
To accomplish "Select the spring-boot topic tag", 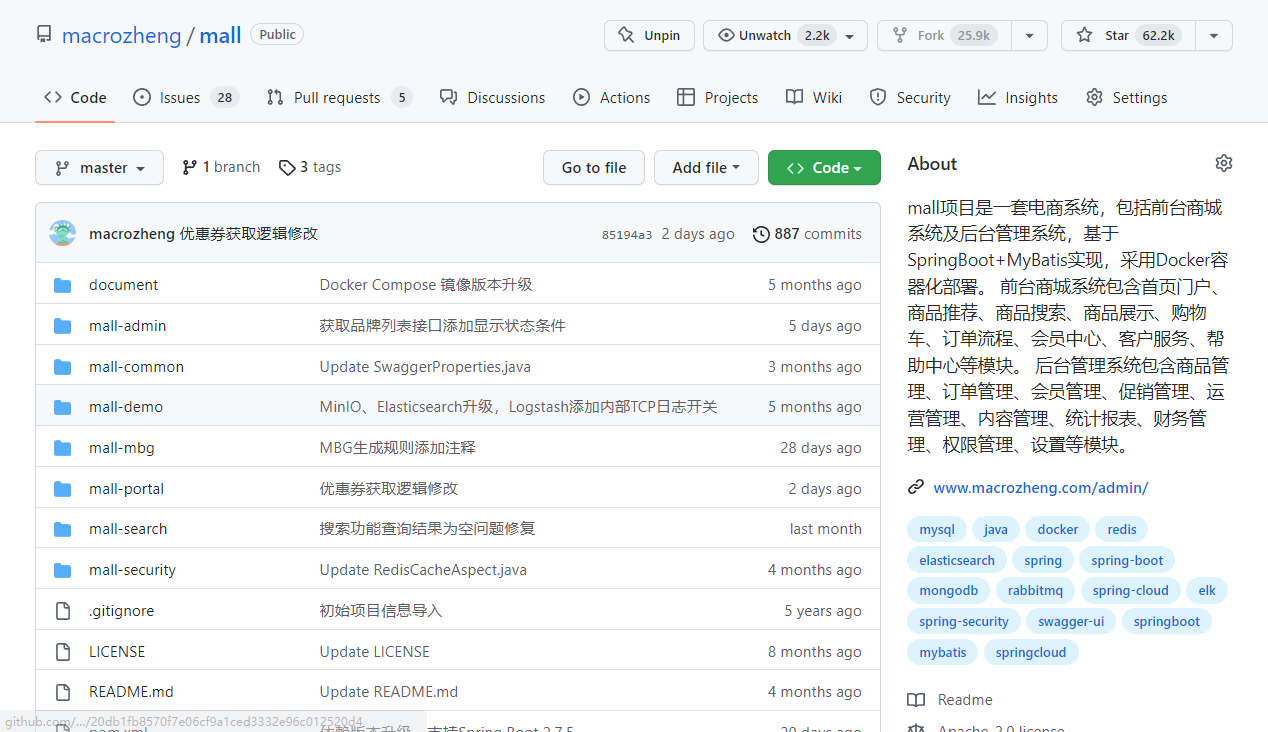I will point(1128,560).
